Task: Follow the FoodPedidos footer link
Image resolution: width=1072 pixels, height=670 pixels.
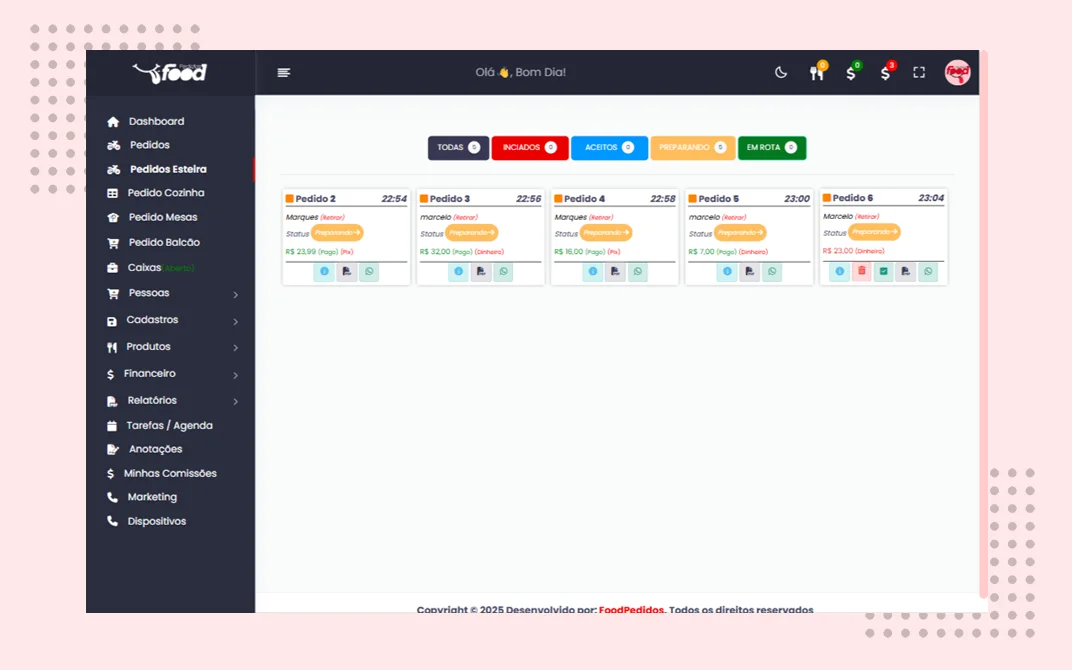Action: [x=631, y=609]
